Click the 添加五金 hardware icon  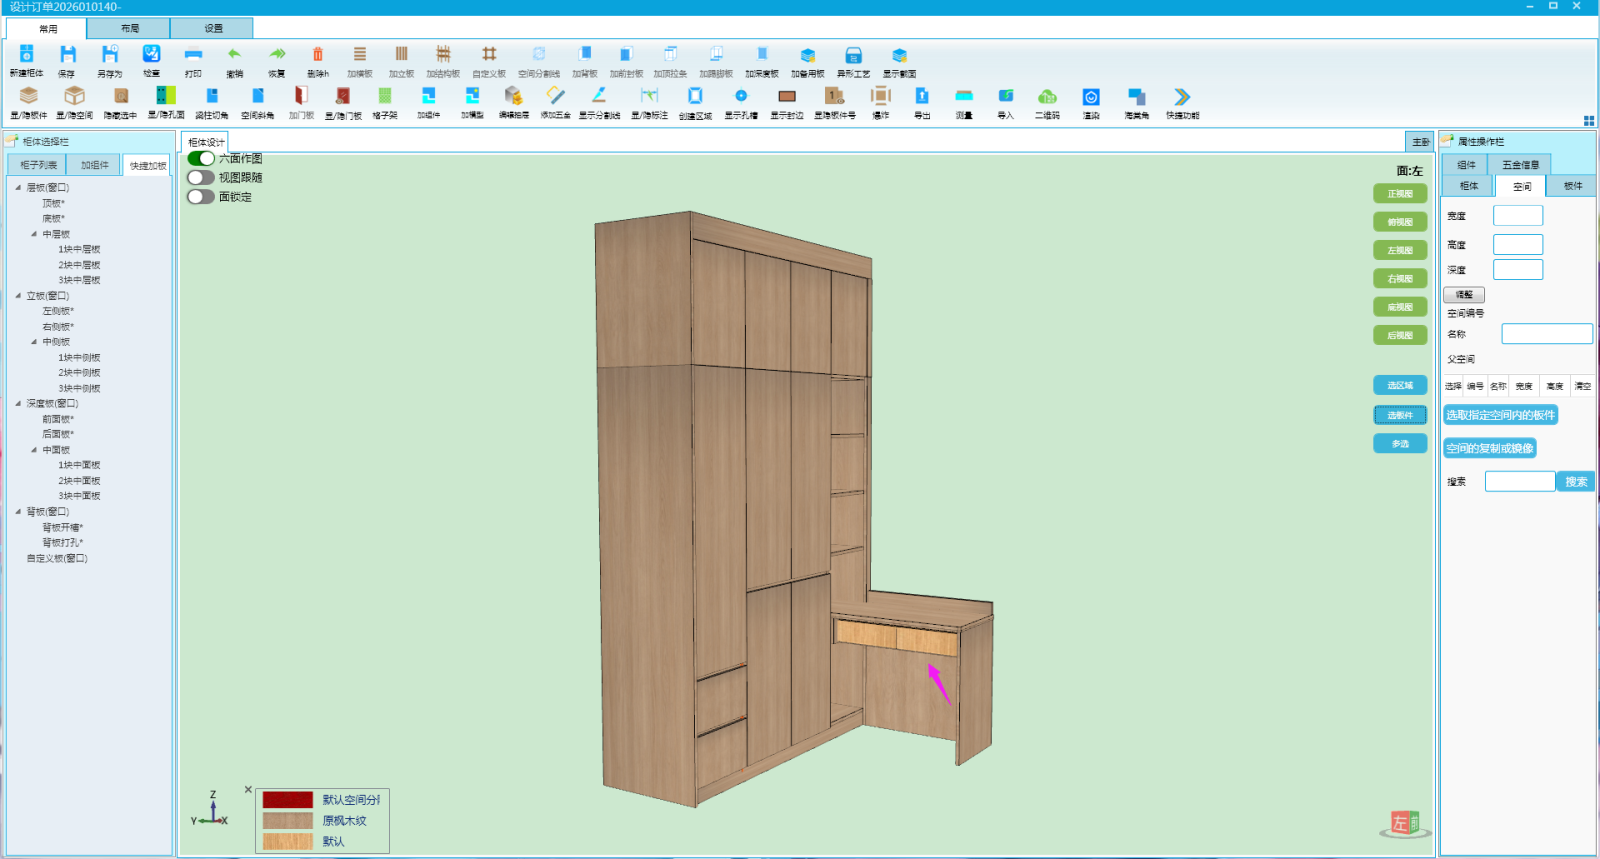(556, 96)
